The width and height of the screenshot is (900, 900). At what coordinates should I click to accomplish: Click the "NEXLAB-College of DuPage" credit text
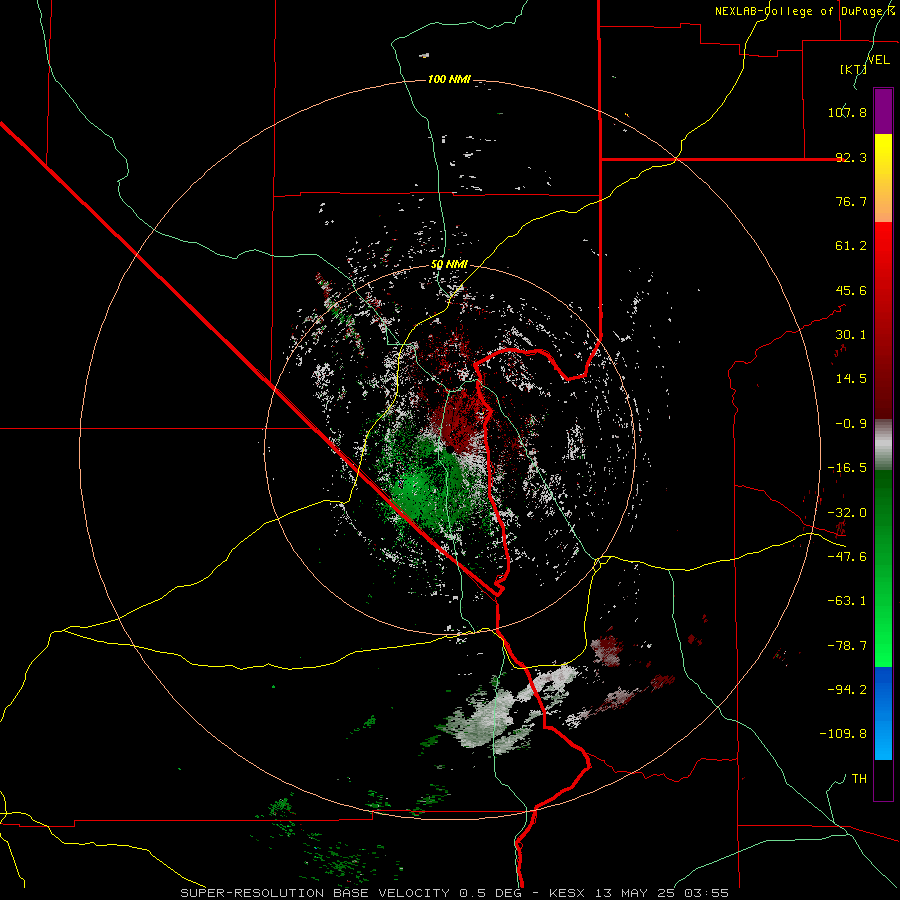[x=800, y=11]
